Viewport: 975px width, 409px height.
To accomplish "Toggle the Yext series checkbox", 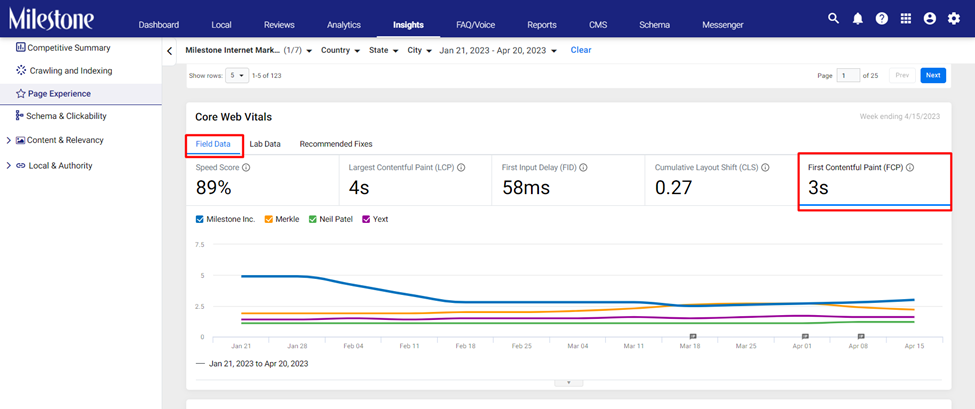I will click(366, 219).
